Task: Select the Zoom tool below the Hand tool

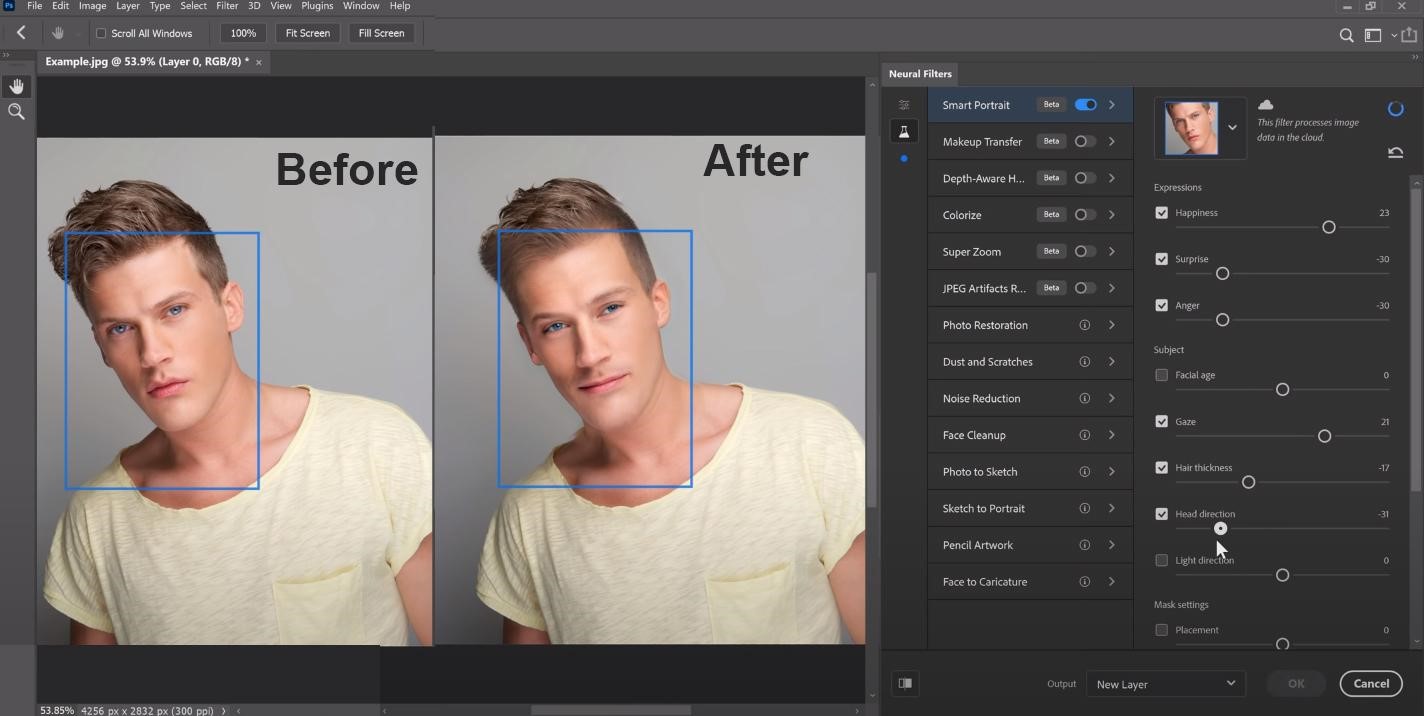Action: click(x=16, y=111)
